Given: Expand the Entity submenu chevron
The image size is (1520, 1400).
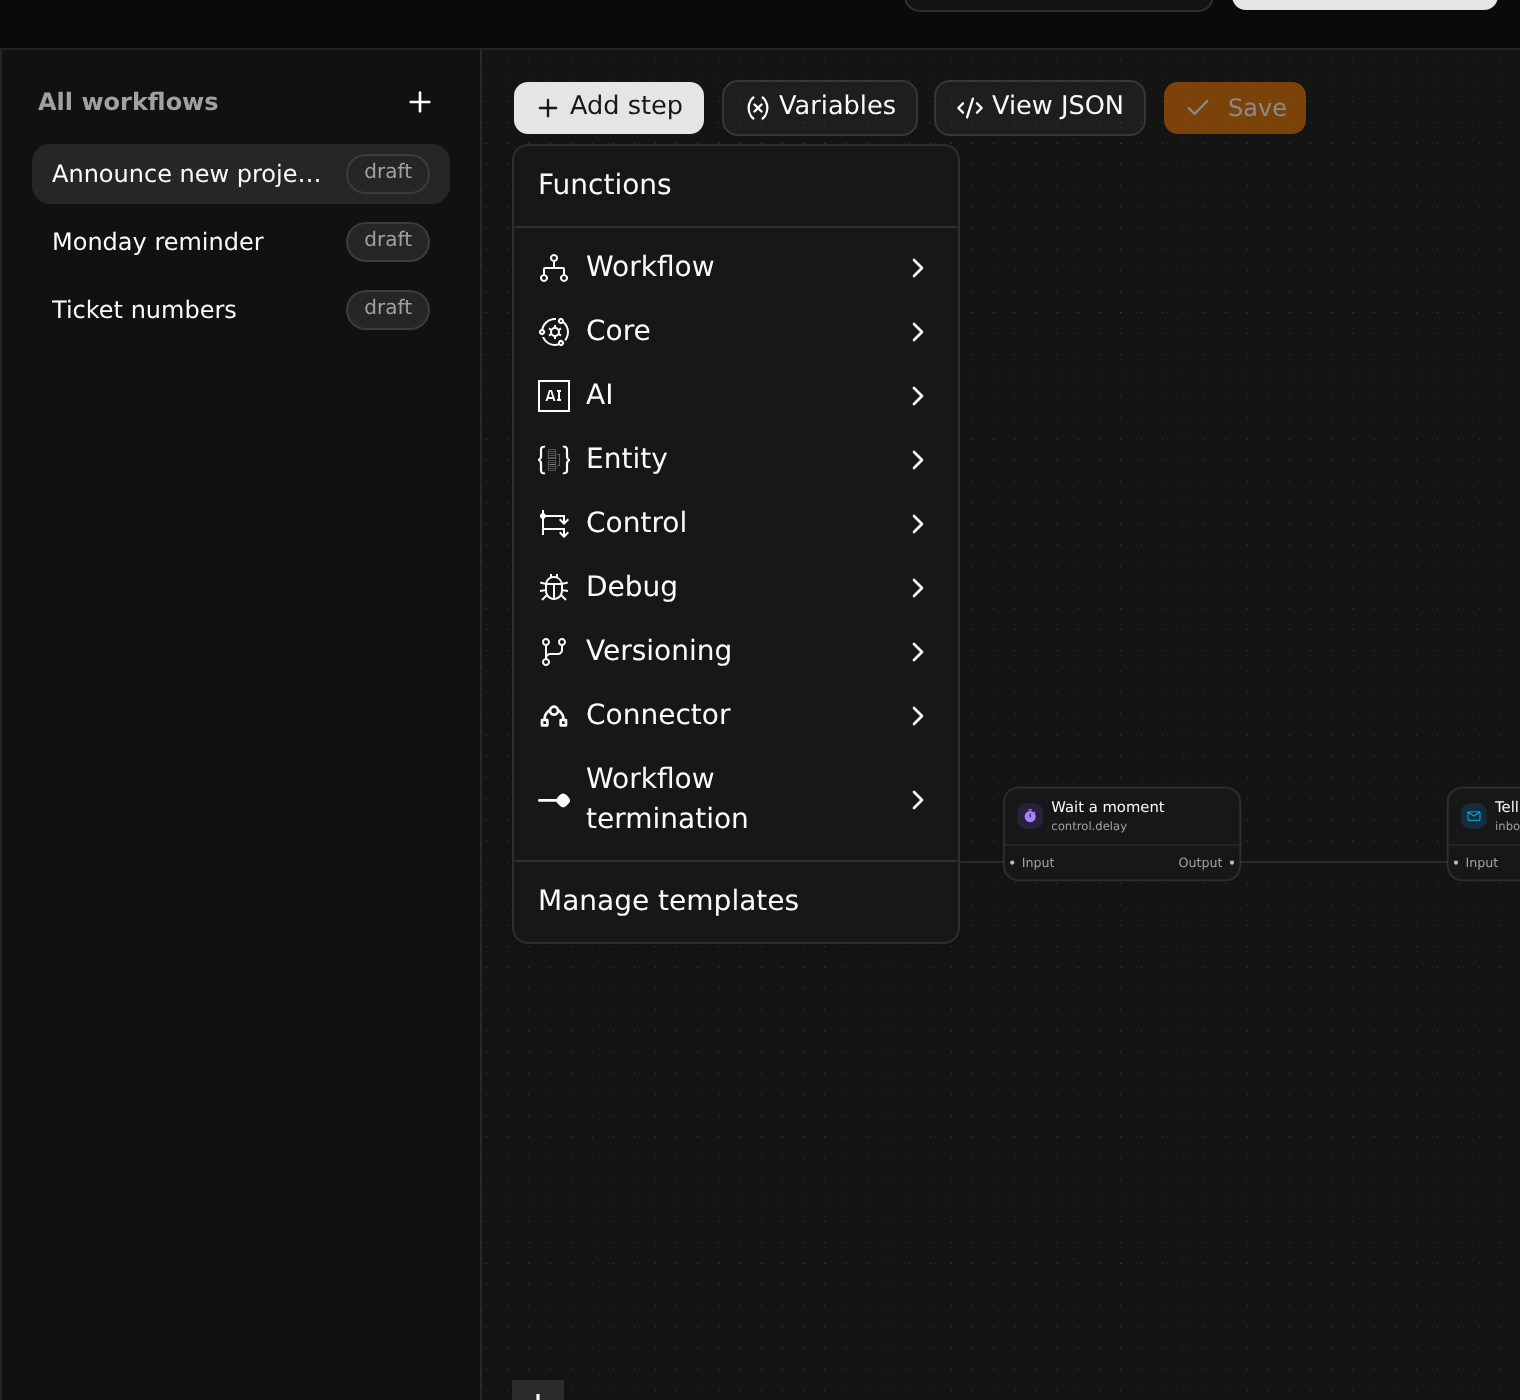Looking at the screenshot, I should (918, 459).
